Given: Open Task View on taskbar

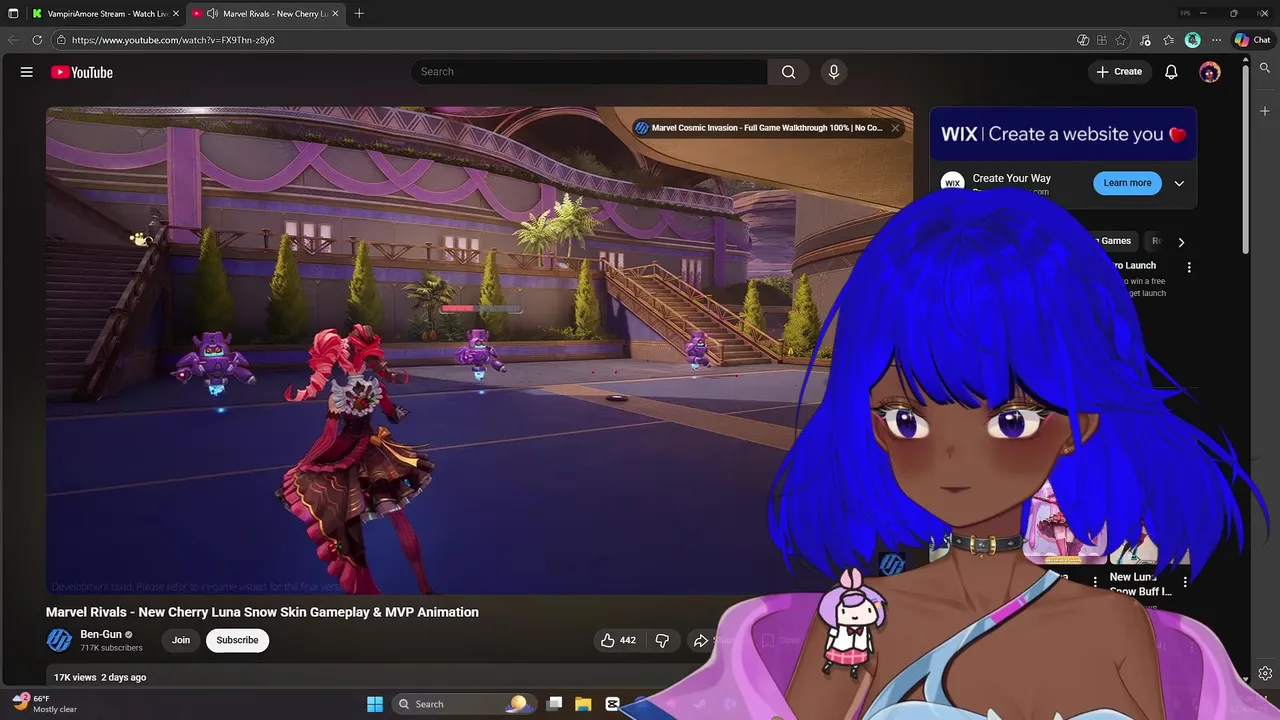Looking at the screenshot, I should (x=555, y=704).
